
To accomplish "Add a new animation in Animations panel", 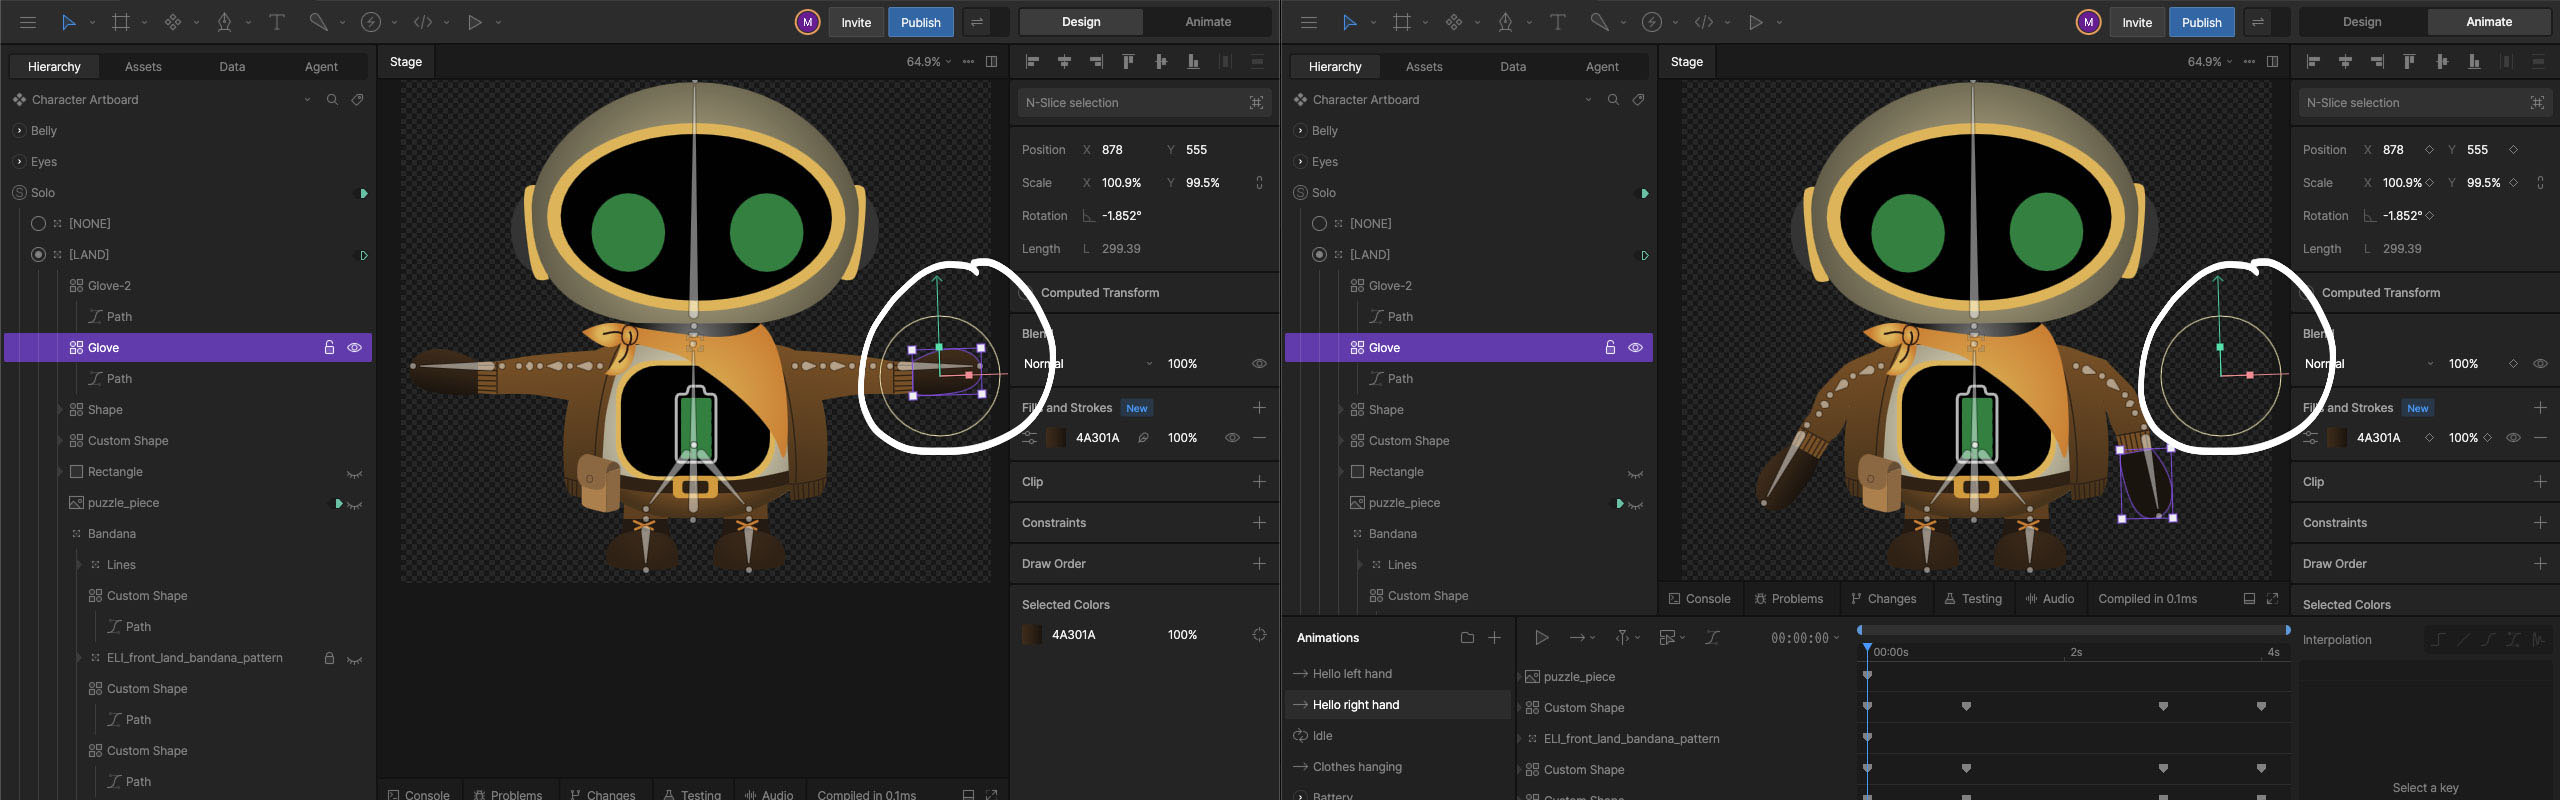I will pos(1494,638).
